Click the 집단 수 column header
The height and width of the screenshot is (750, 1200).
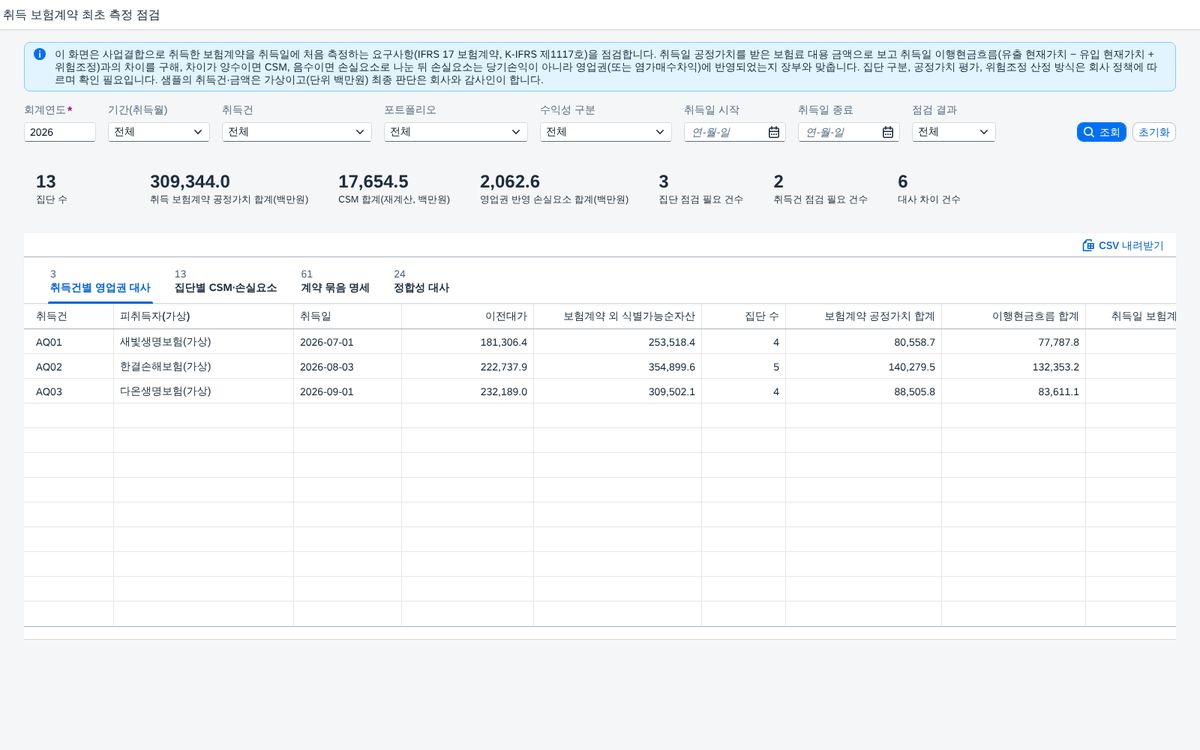[x=744, y=316]
